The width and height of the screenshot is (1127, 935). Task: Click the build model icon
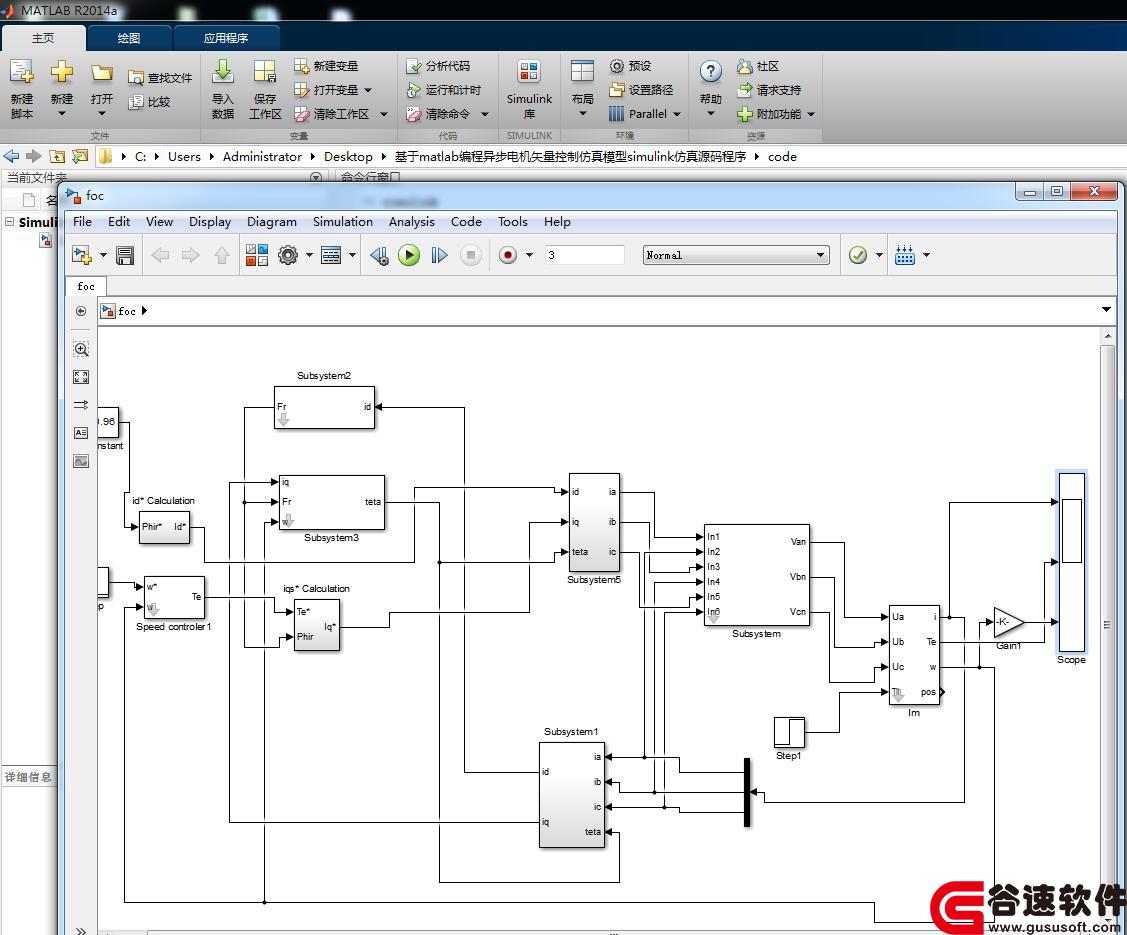(x=905, y=255)
